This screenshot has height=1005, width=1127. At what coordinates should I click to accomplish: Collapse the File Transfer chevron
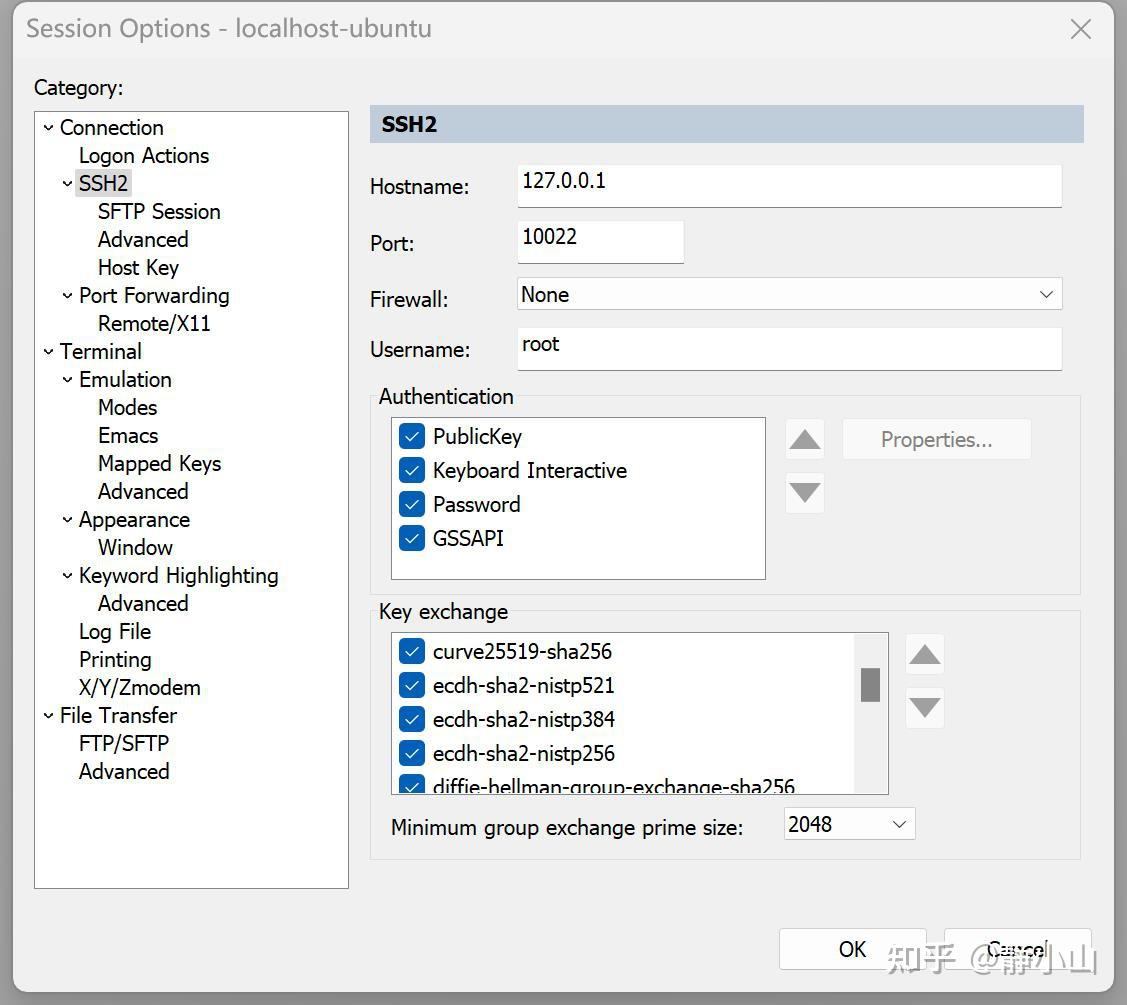coord(48,716)
